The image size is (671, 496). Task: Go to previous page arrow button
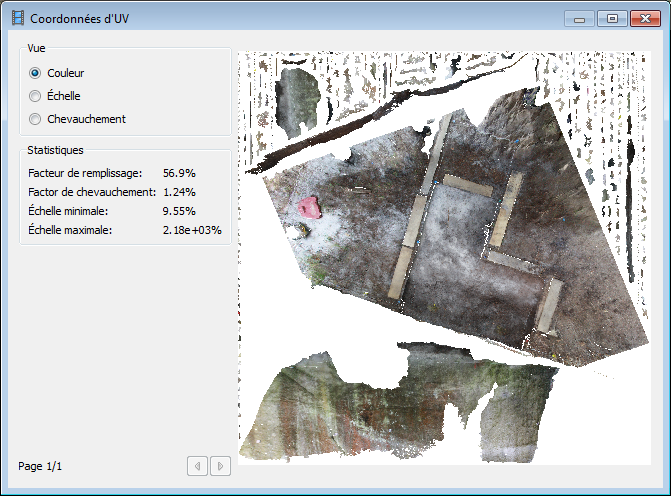click(197, 466)
